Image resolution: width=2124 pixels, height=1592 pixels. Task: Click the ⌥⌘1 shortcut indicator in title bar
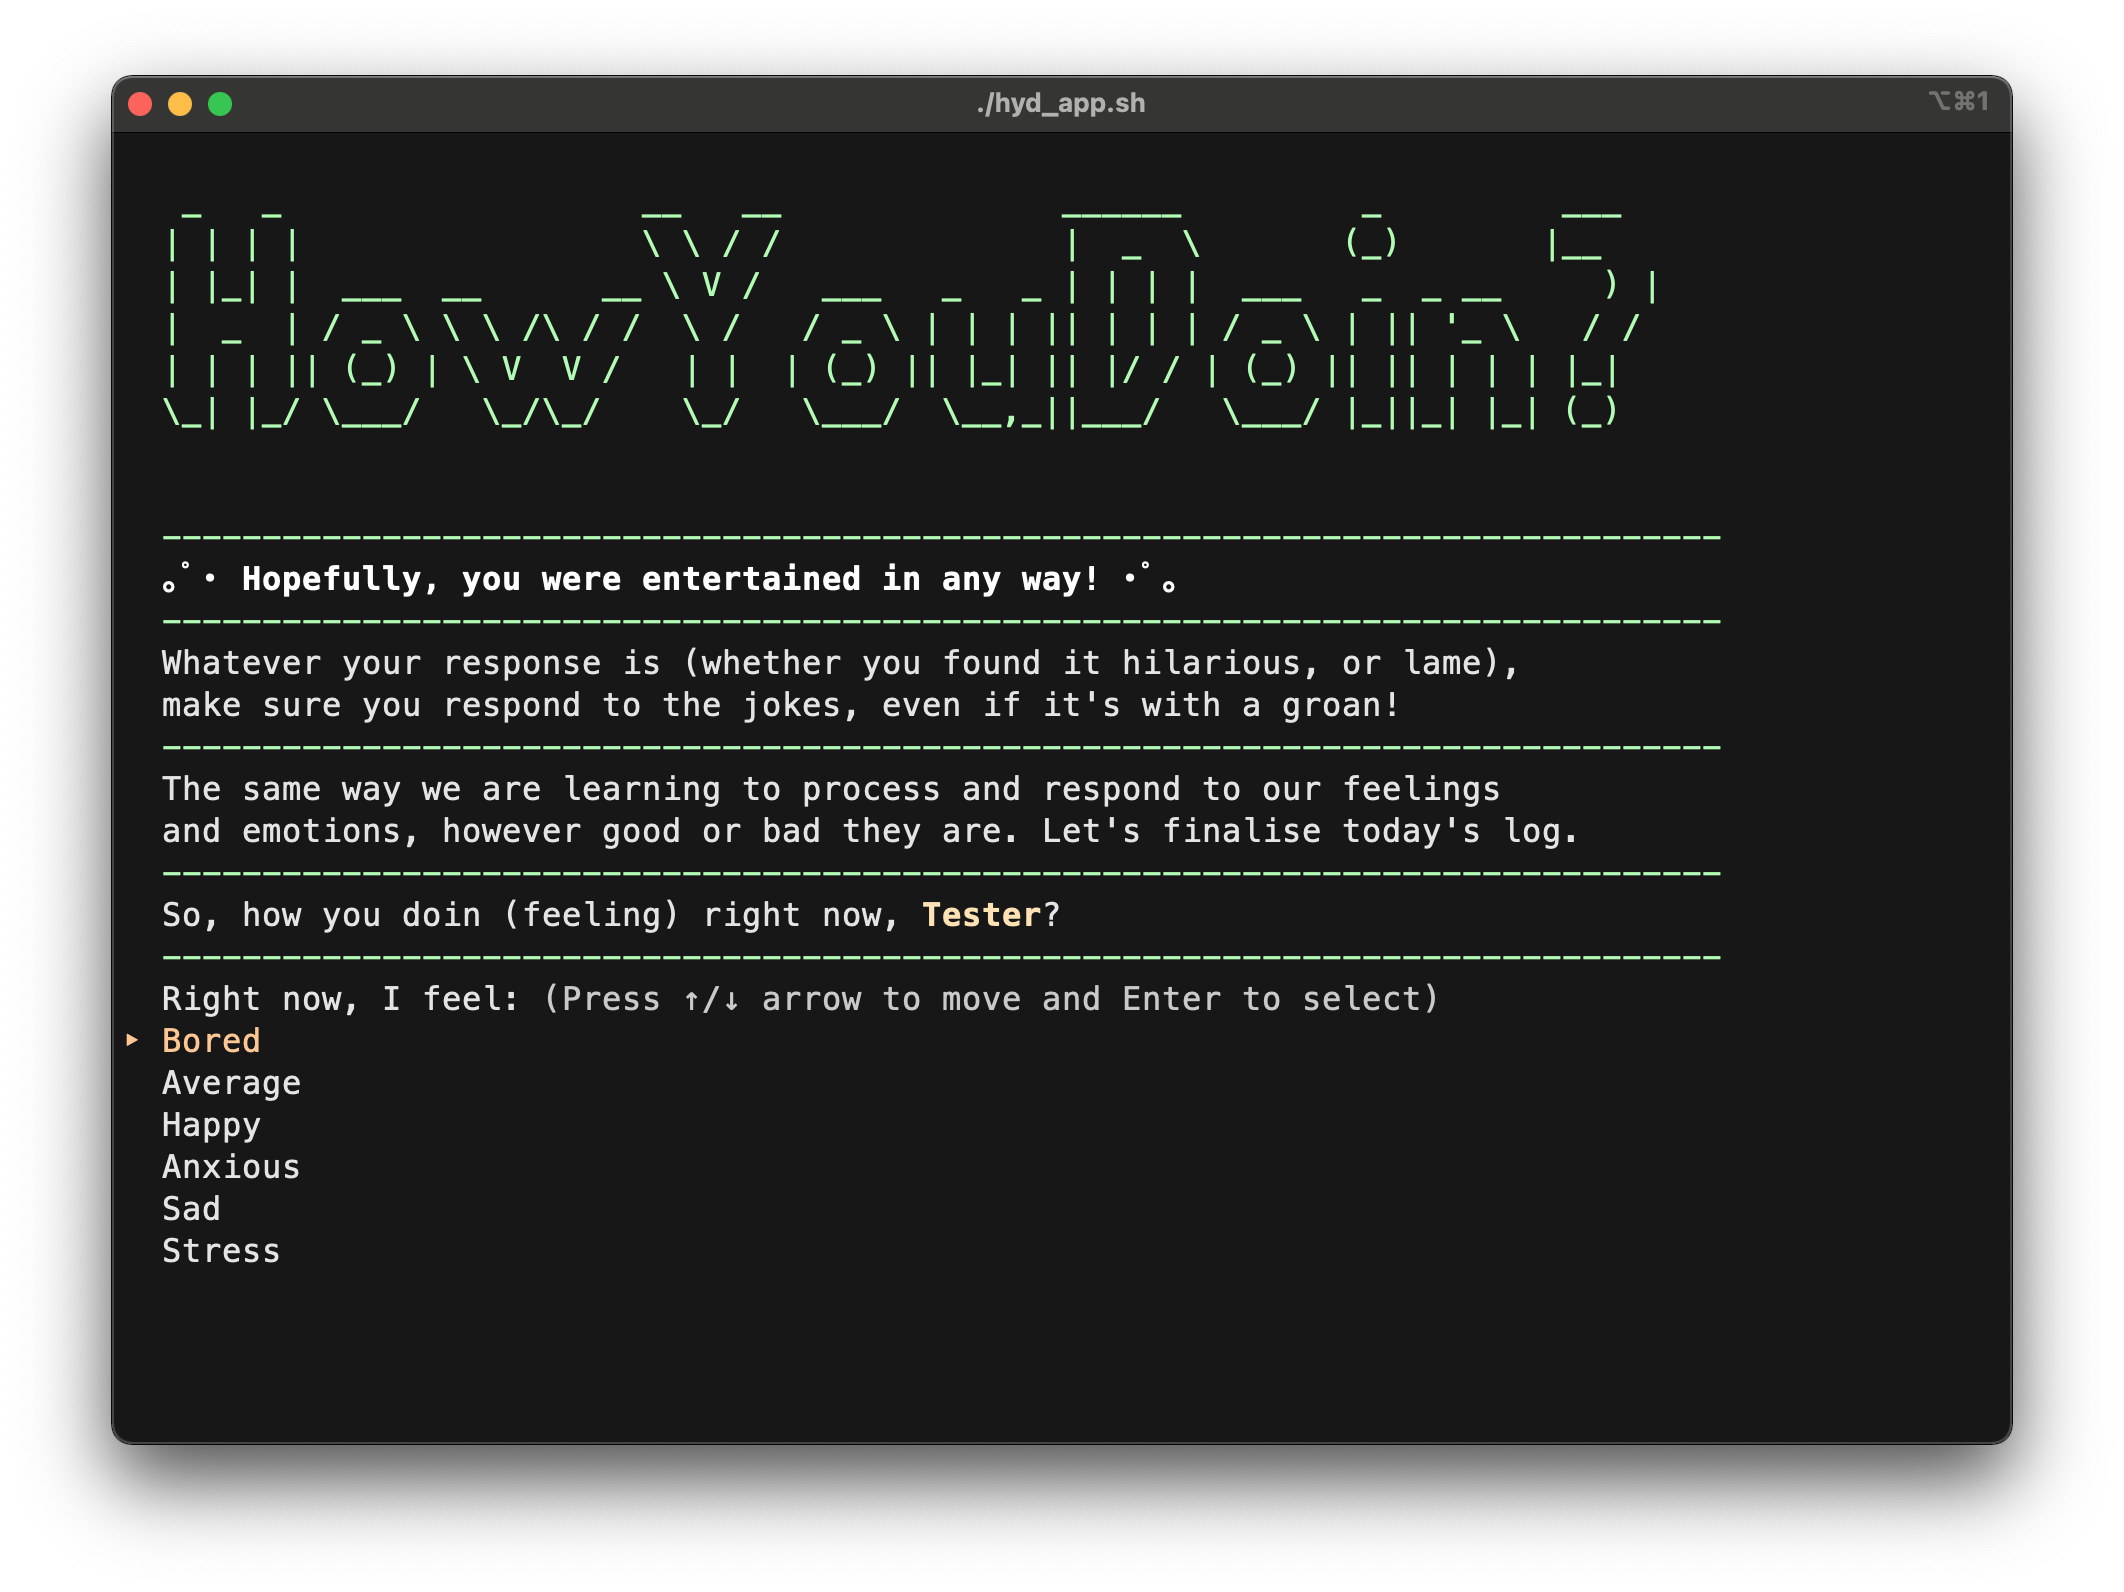tap(1958, 102)
